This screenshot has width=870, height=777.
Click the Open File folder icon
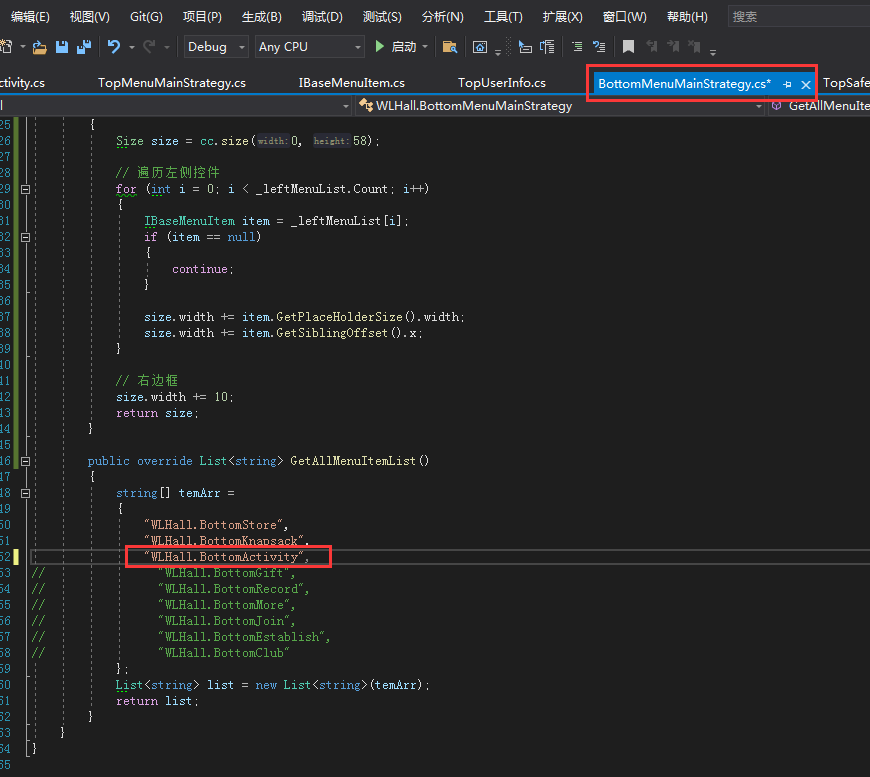click(x=40, y=47)
